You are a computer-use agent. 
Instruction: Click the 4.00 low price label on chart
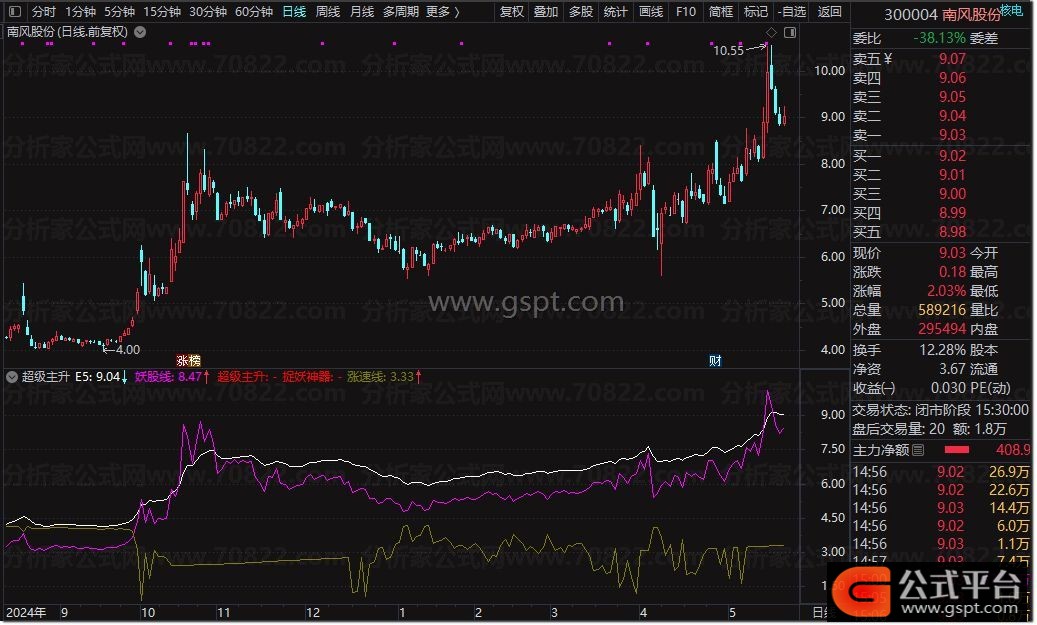point(128,349)
